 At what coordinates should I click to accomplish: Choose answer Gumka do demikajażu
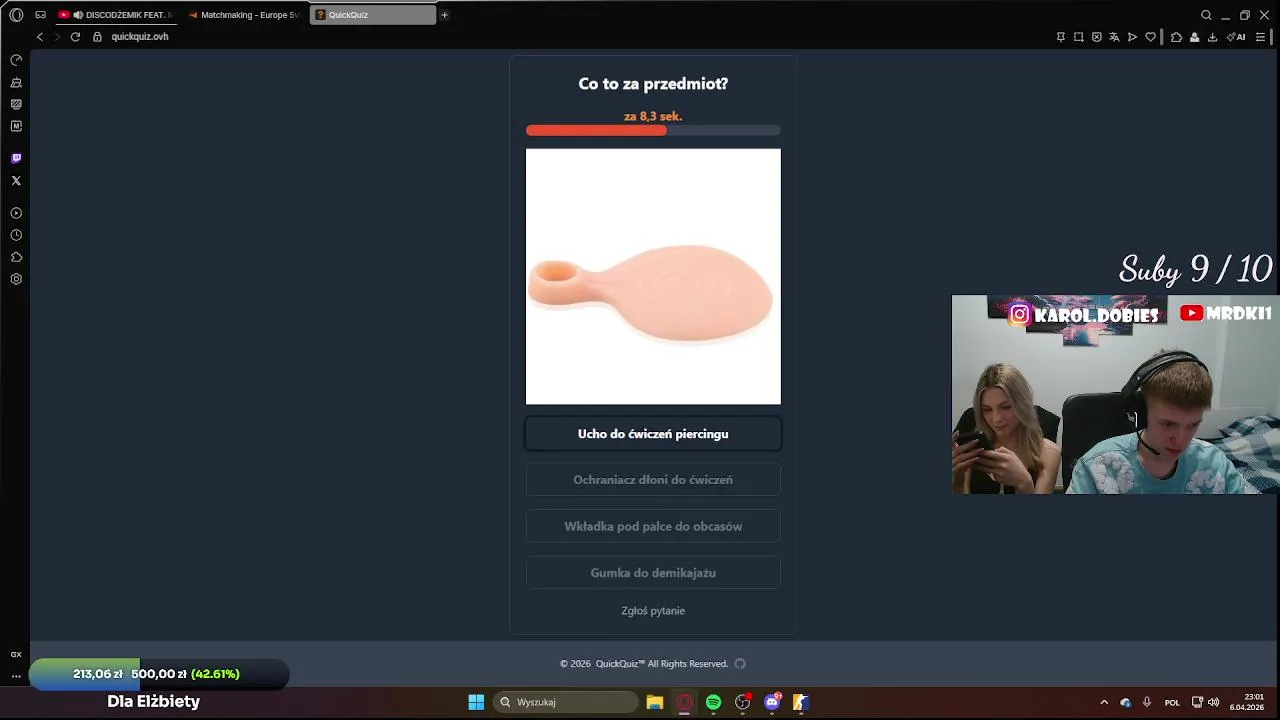[653, 573]
